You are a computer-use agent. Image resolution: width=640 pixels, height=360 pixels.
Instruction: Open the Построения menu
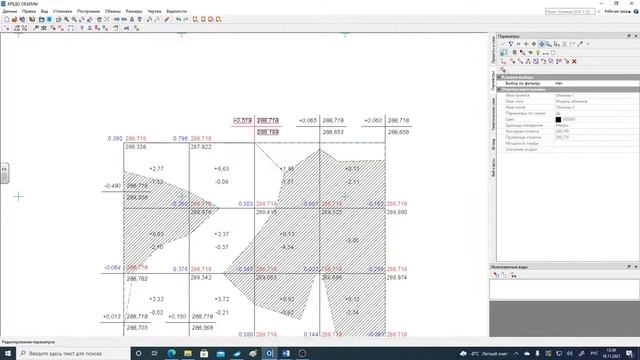click(88, 11)
